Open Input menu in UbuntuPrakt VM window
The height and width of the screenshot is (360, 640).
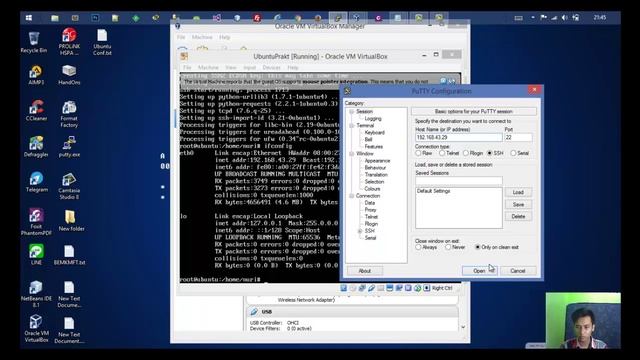[249, 67]
